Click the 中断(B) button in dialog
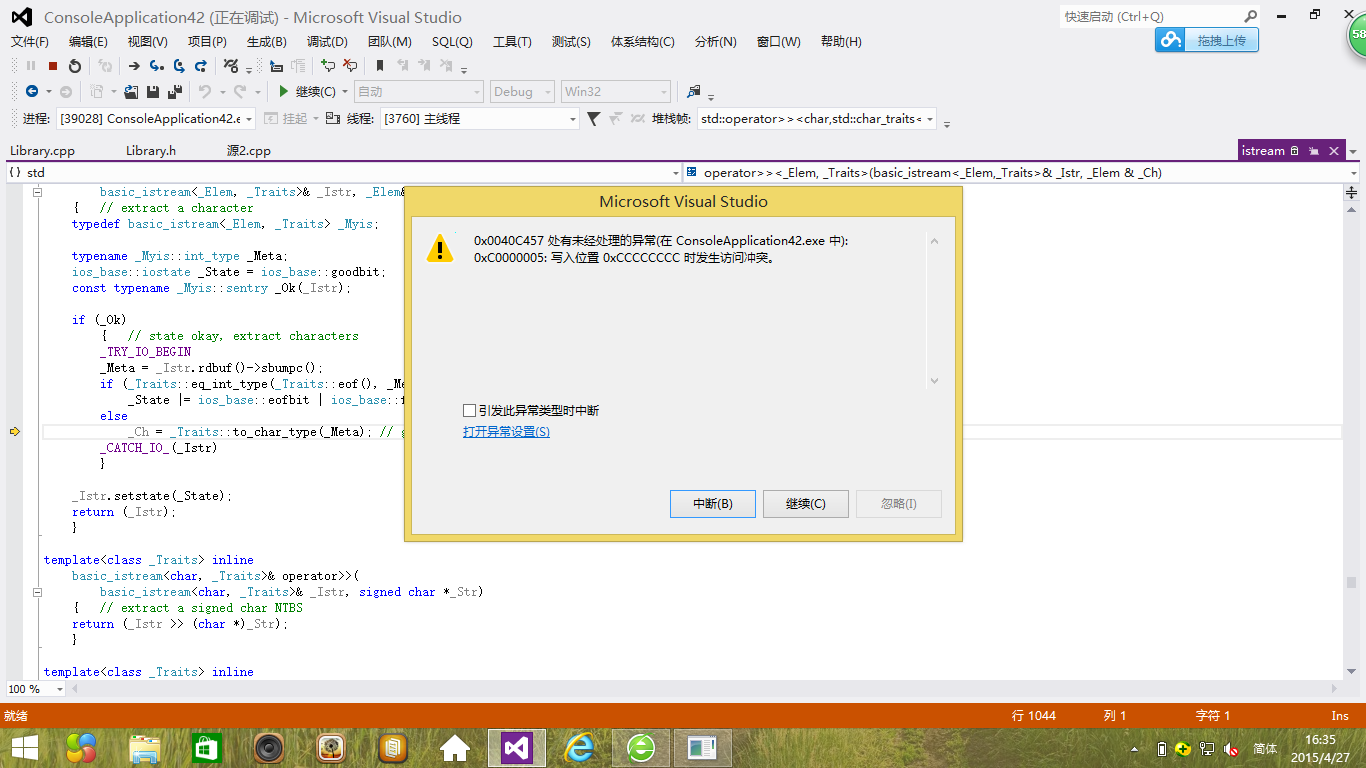Screen dimensions: 1366x768 point(713,504)
